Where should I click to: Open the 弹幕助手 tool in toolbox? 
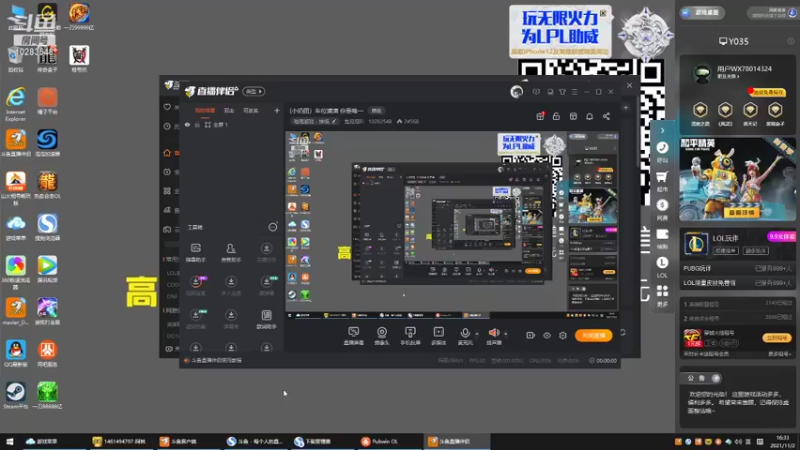click(x=195, y=253)
